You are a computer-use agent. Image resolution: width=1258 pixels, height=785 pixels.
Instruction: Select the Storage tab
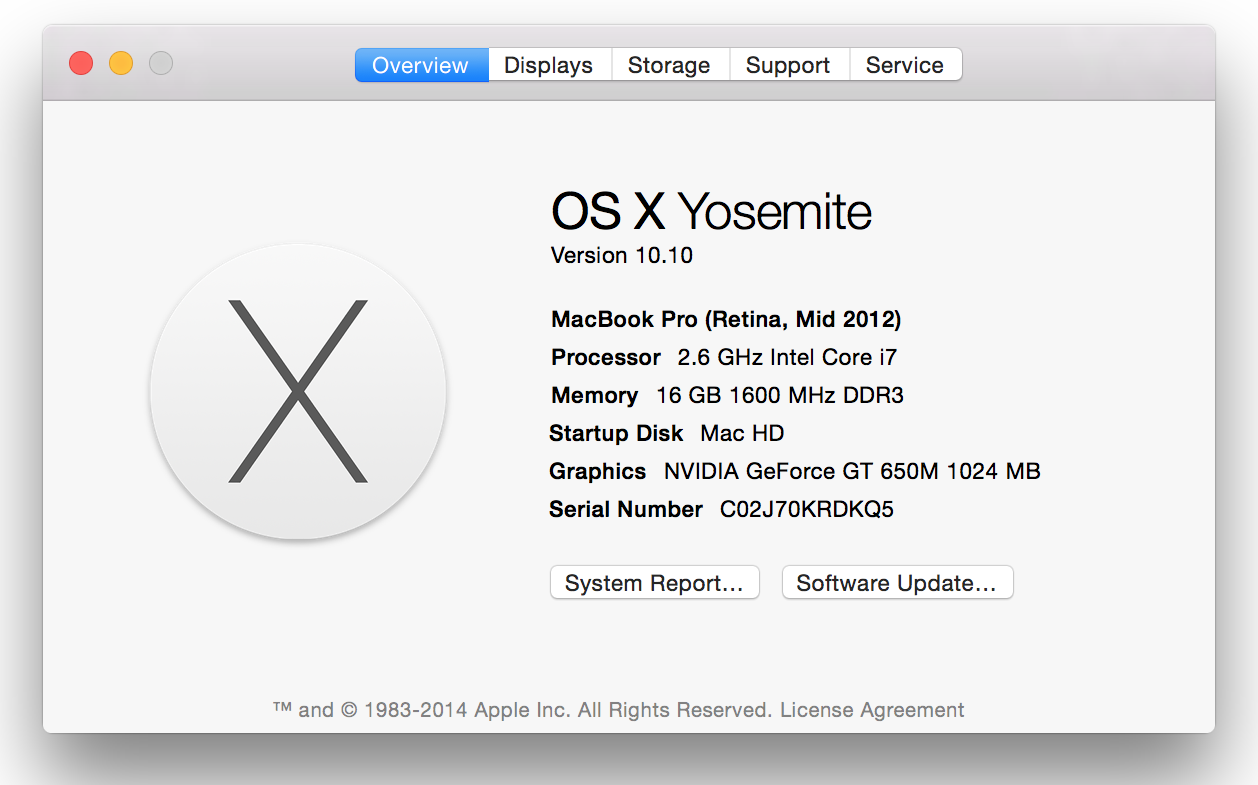point(670,65)
